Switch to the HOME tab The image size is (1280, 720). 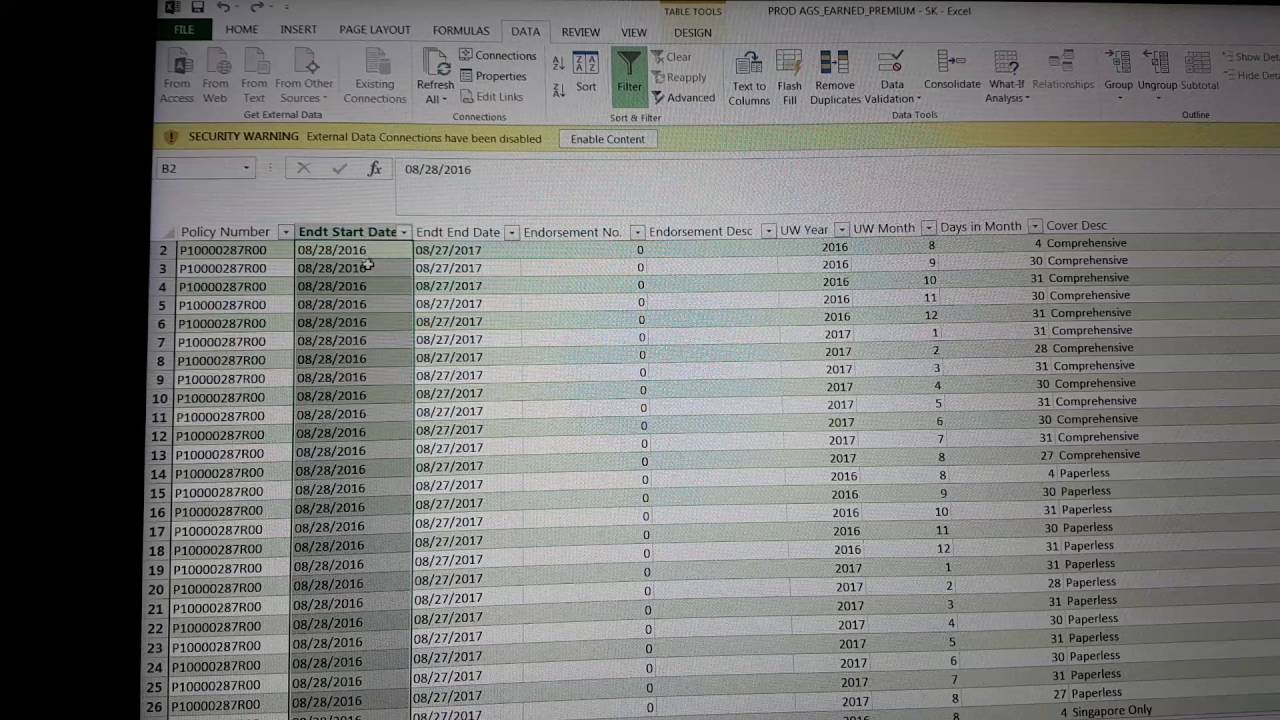click(241, 30)
